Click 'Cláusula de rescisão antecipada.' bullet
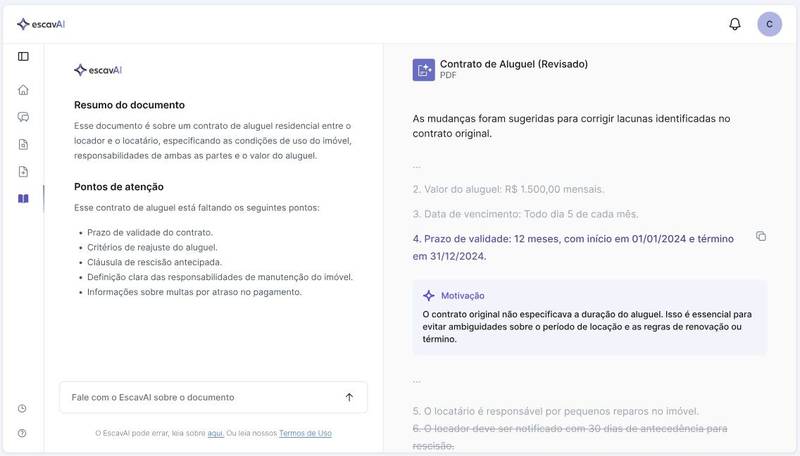 [x=155, y=262]
